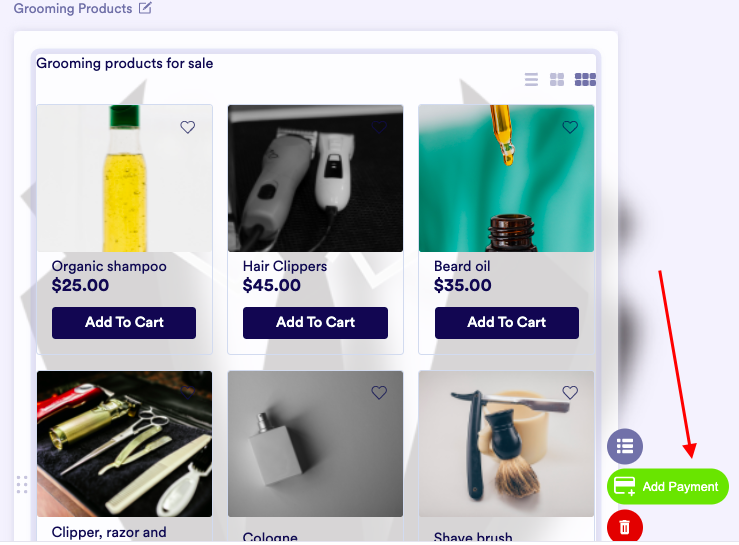Open the Cologne bottle product image

pyautogui.click(x=315, y=444)
